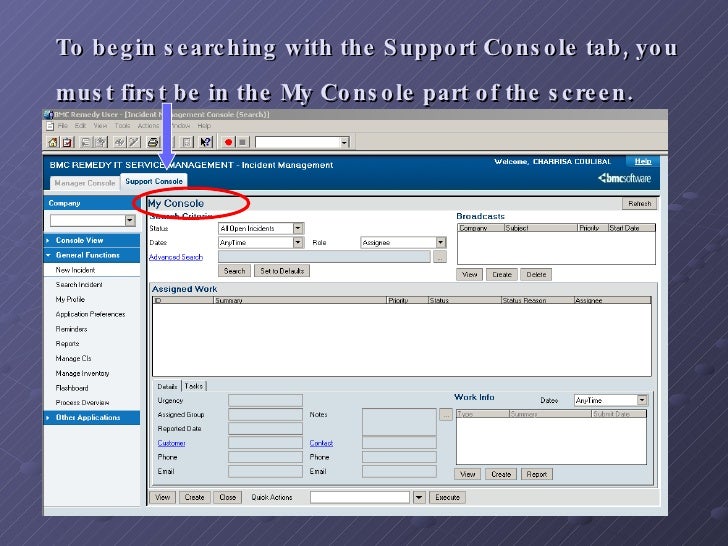Open the Tools menu
The height and width of the screenshot is (546, 728).
tap(123, 126)
